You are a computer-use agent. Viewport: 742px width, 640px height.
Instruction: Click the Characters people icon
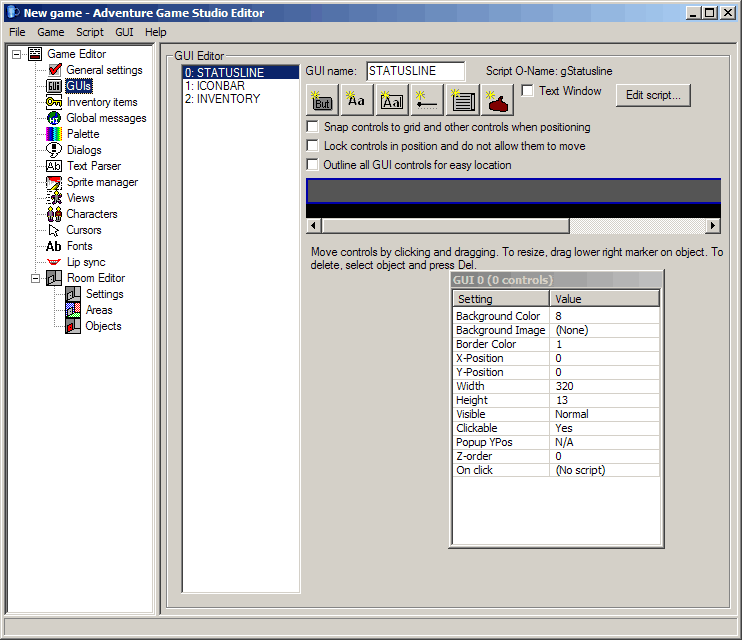(x=54, y=214)
